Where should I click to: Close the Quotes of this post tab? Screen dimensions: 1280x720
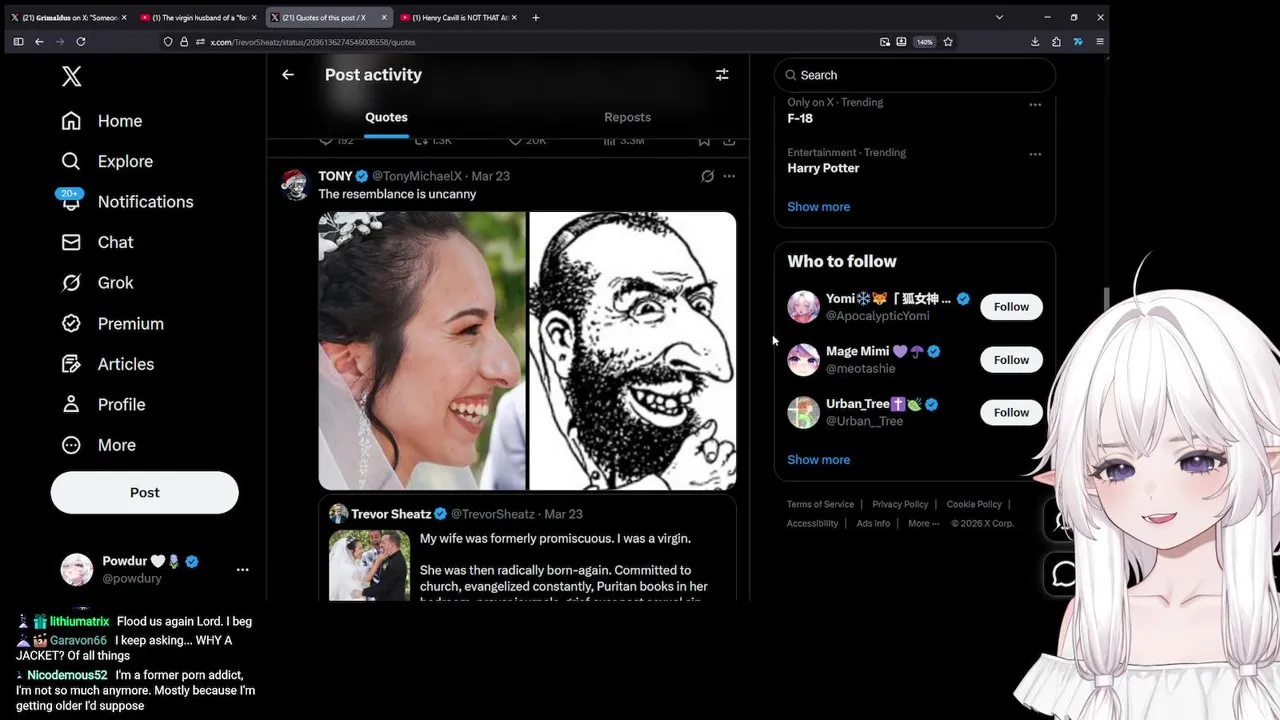[x=384, y=17]
